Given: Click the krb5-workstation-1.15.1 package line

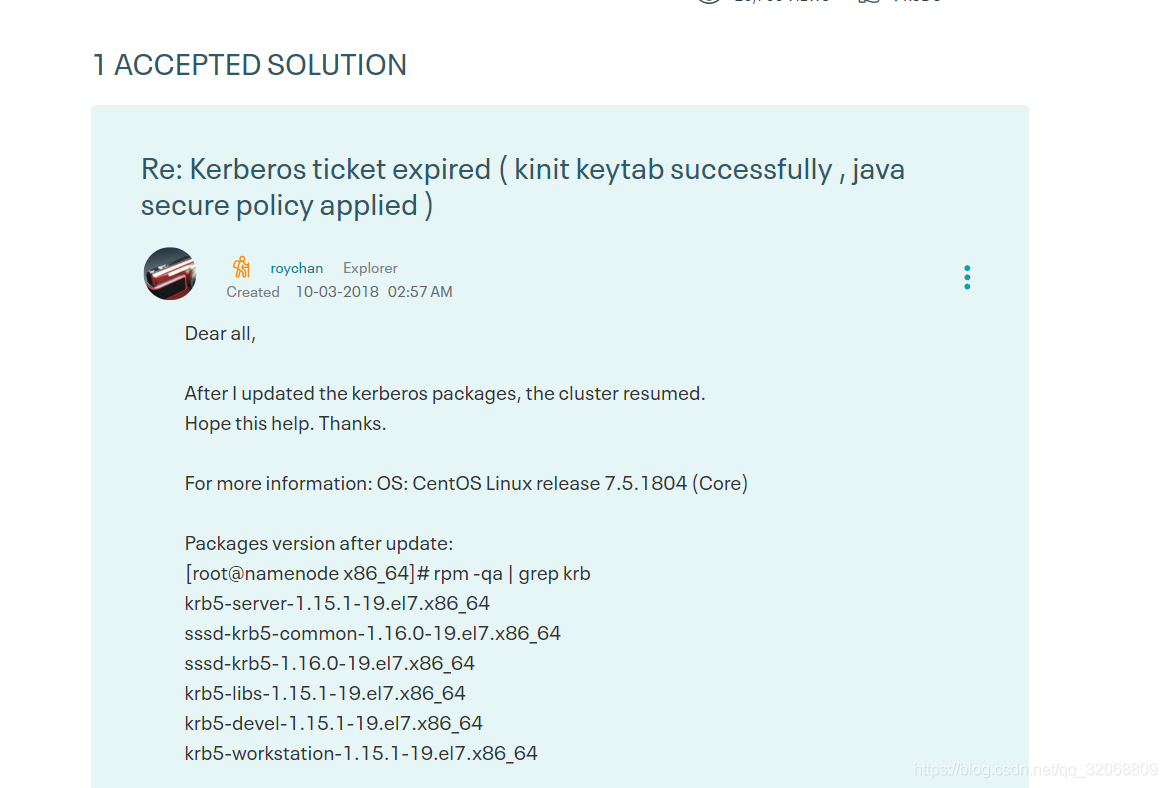Looking at the screenshot, I should tap(361, 753).
